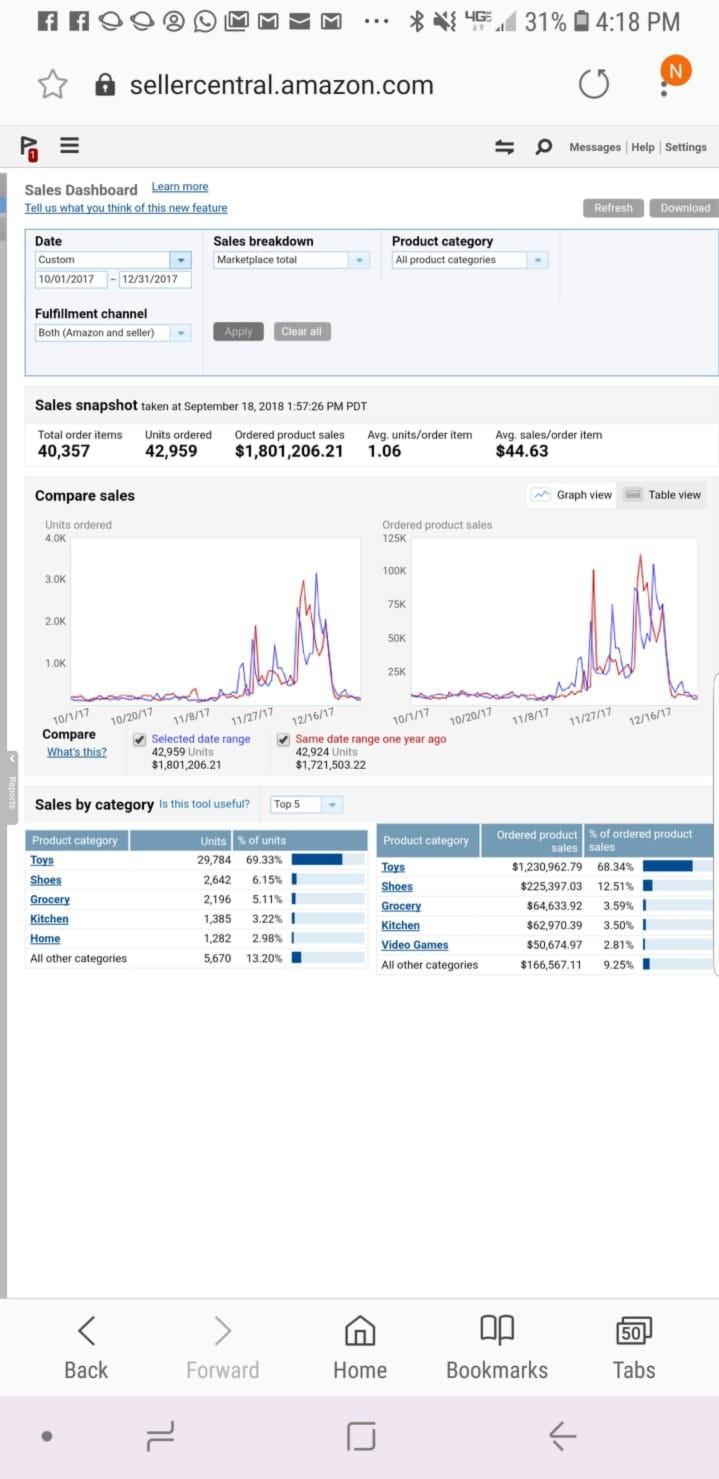This screenshot has height=1479, width=719.
Task: Click the Clear all button
Action: pyautogui.click(x=302, y=332)
